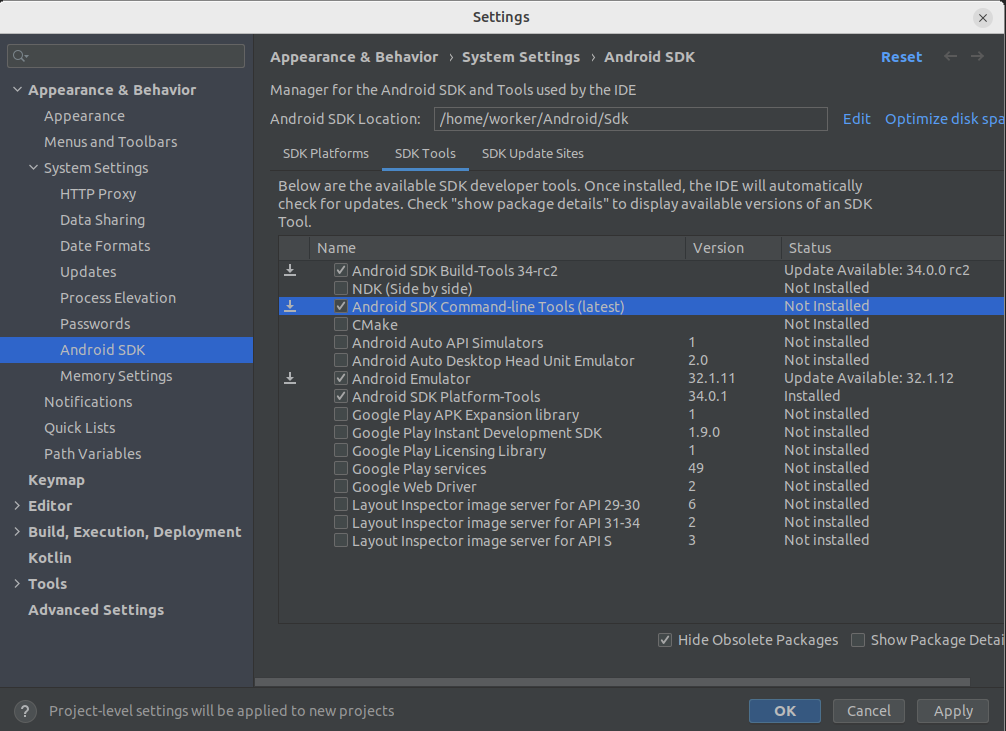Uncheck Android SDK Command-line Tools (latest)
1006x731 pixels.
click(341, 306)
